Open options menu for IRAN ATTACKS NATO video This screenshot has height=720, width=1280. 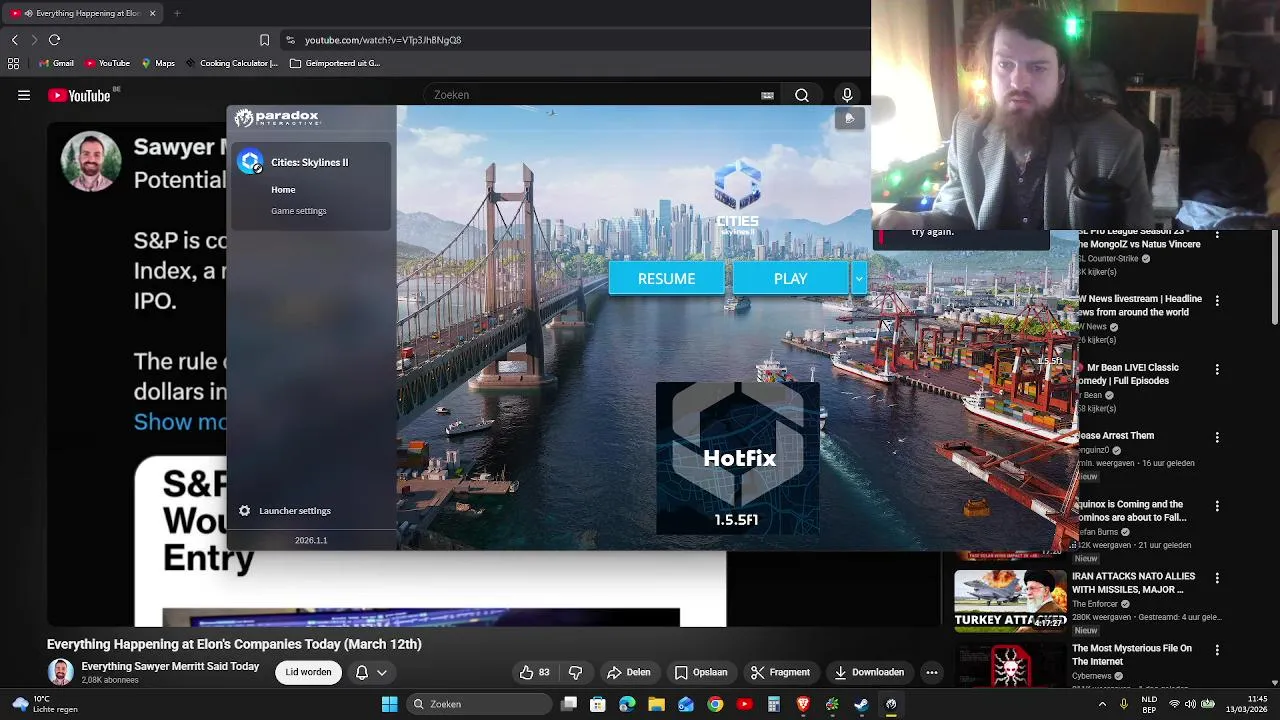tap(1217, 578)
